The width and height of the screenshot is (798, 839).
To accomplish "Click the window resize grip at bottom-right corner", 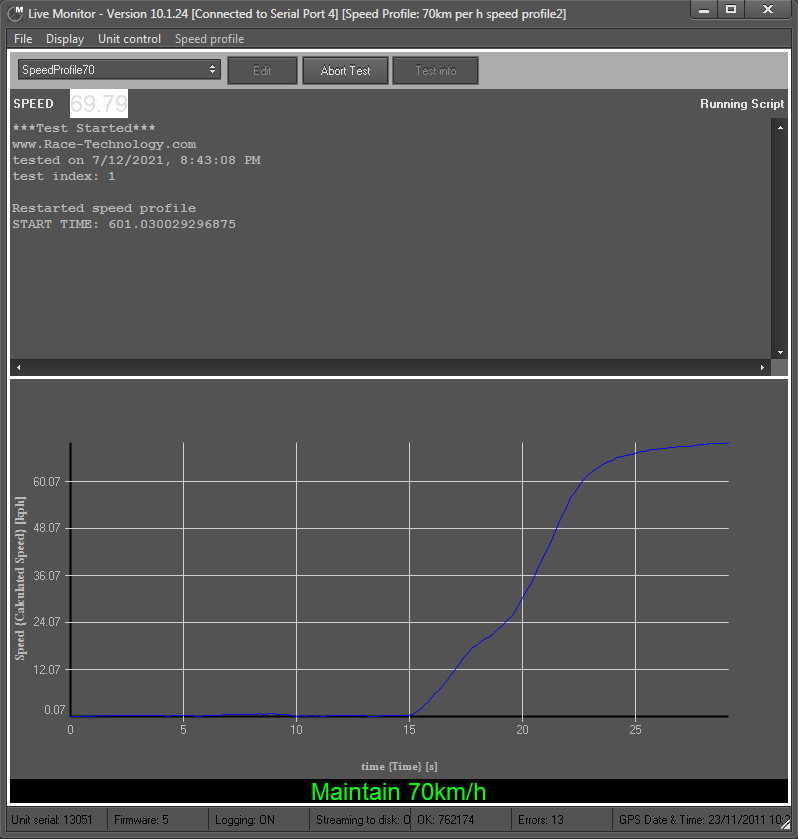I will 788,830.
